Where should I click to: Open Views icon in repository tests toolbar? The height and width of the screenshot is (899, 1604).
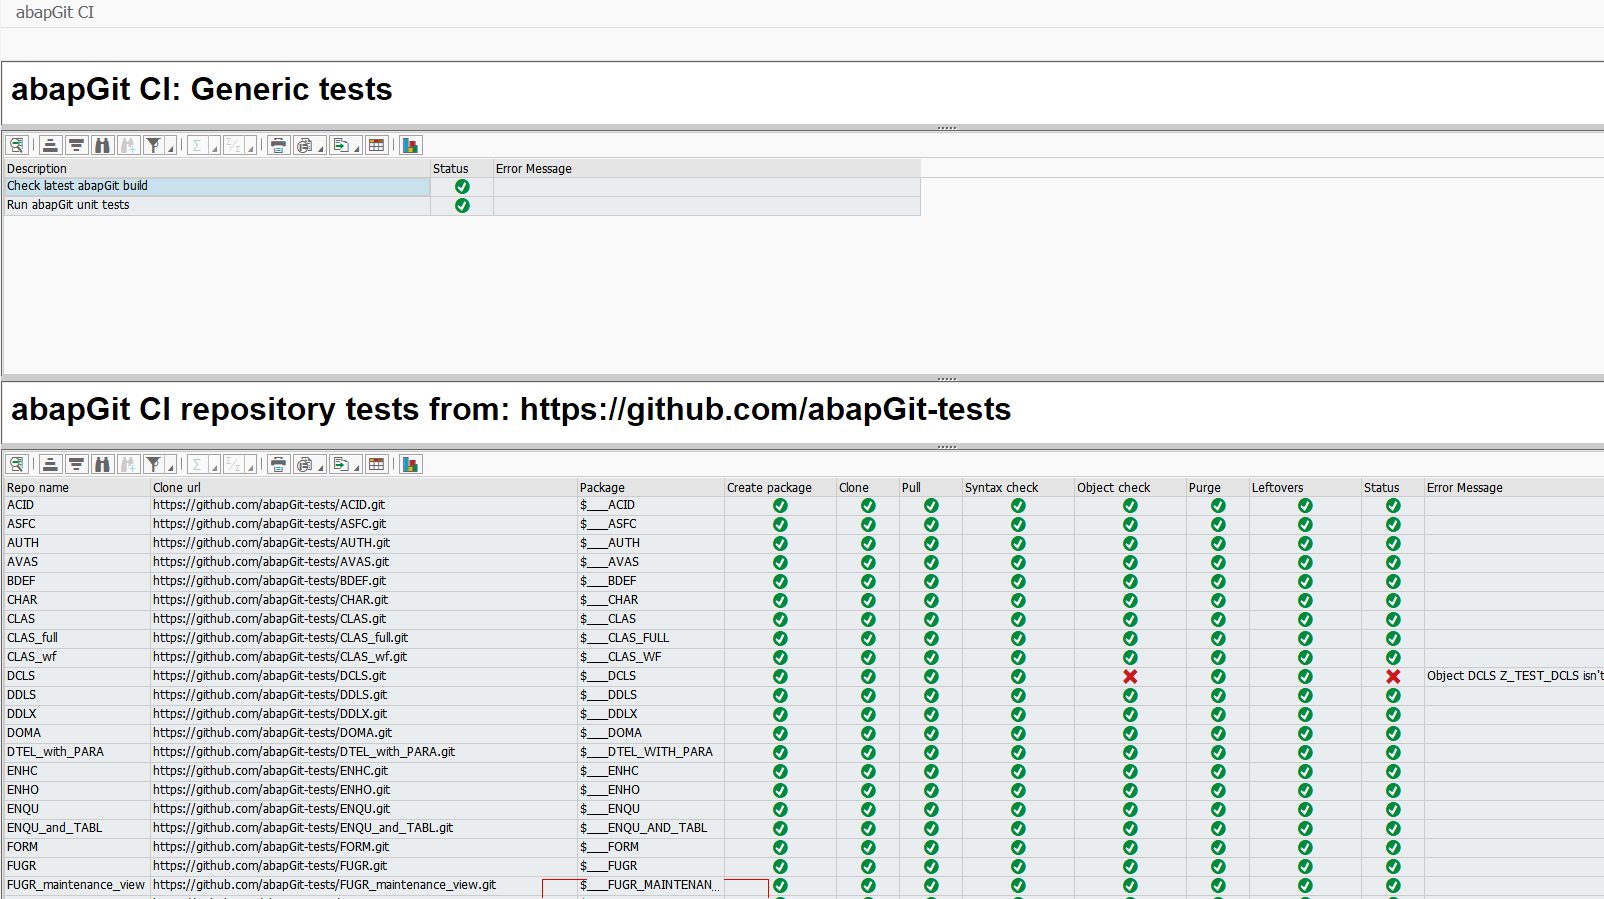[x=304, y=465]
